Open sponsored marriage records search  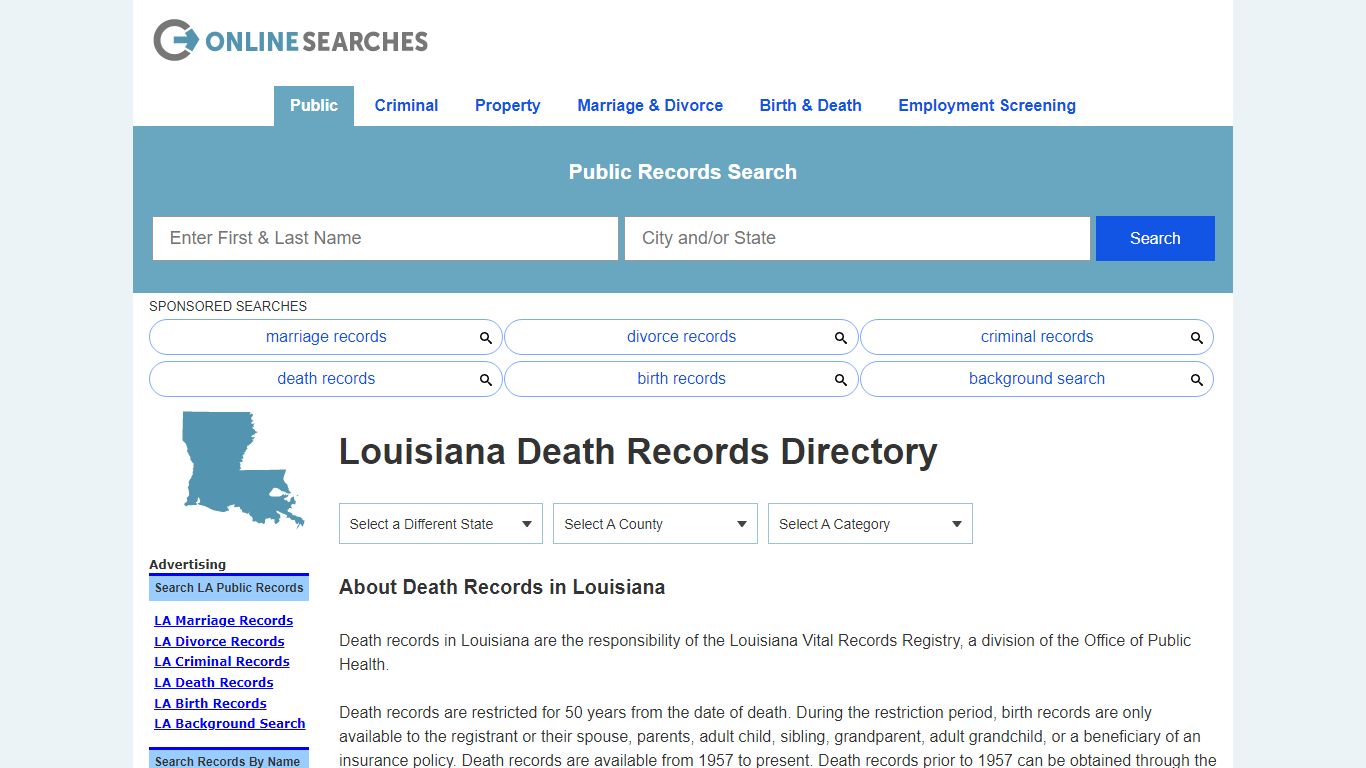point(326,337)
